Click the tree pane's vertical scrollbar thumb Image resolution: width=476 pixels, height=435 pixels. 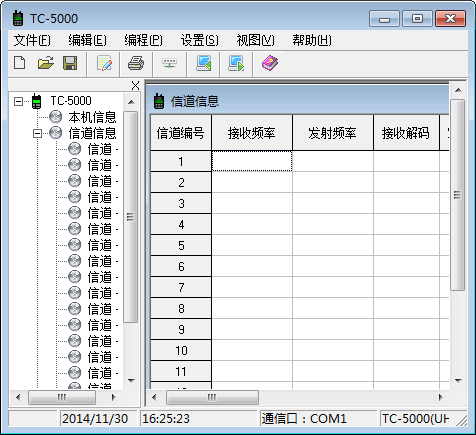[131, 217]
